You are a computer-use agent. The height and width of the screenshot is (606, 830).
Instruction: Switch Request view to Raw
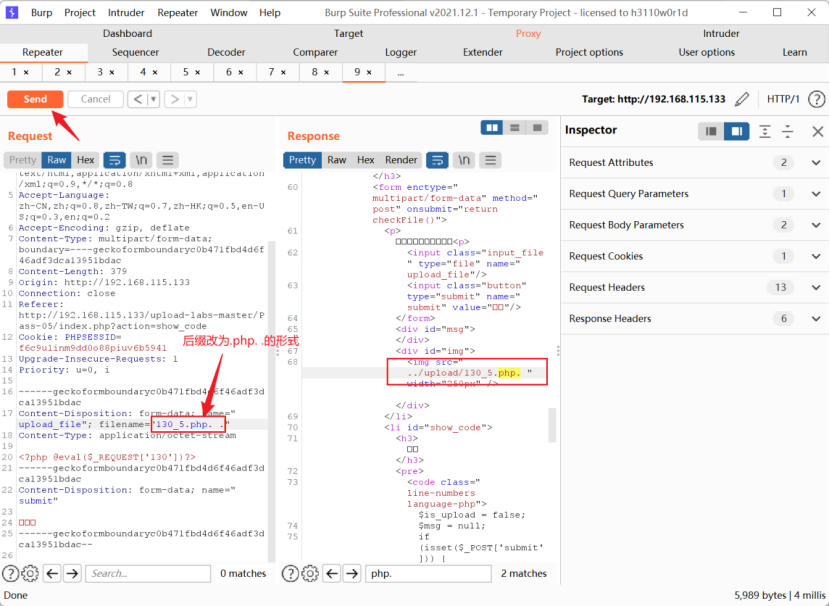[57, 160]
